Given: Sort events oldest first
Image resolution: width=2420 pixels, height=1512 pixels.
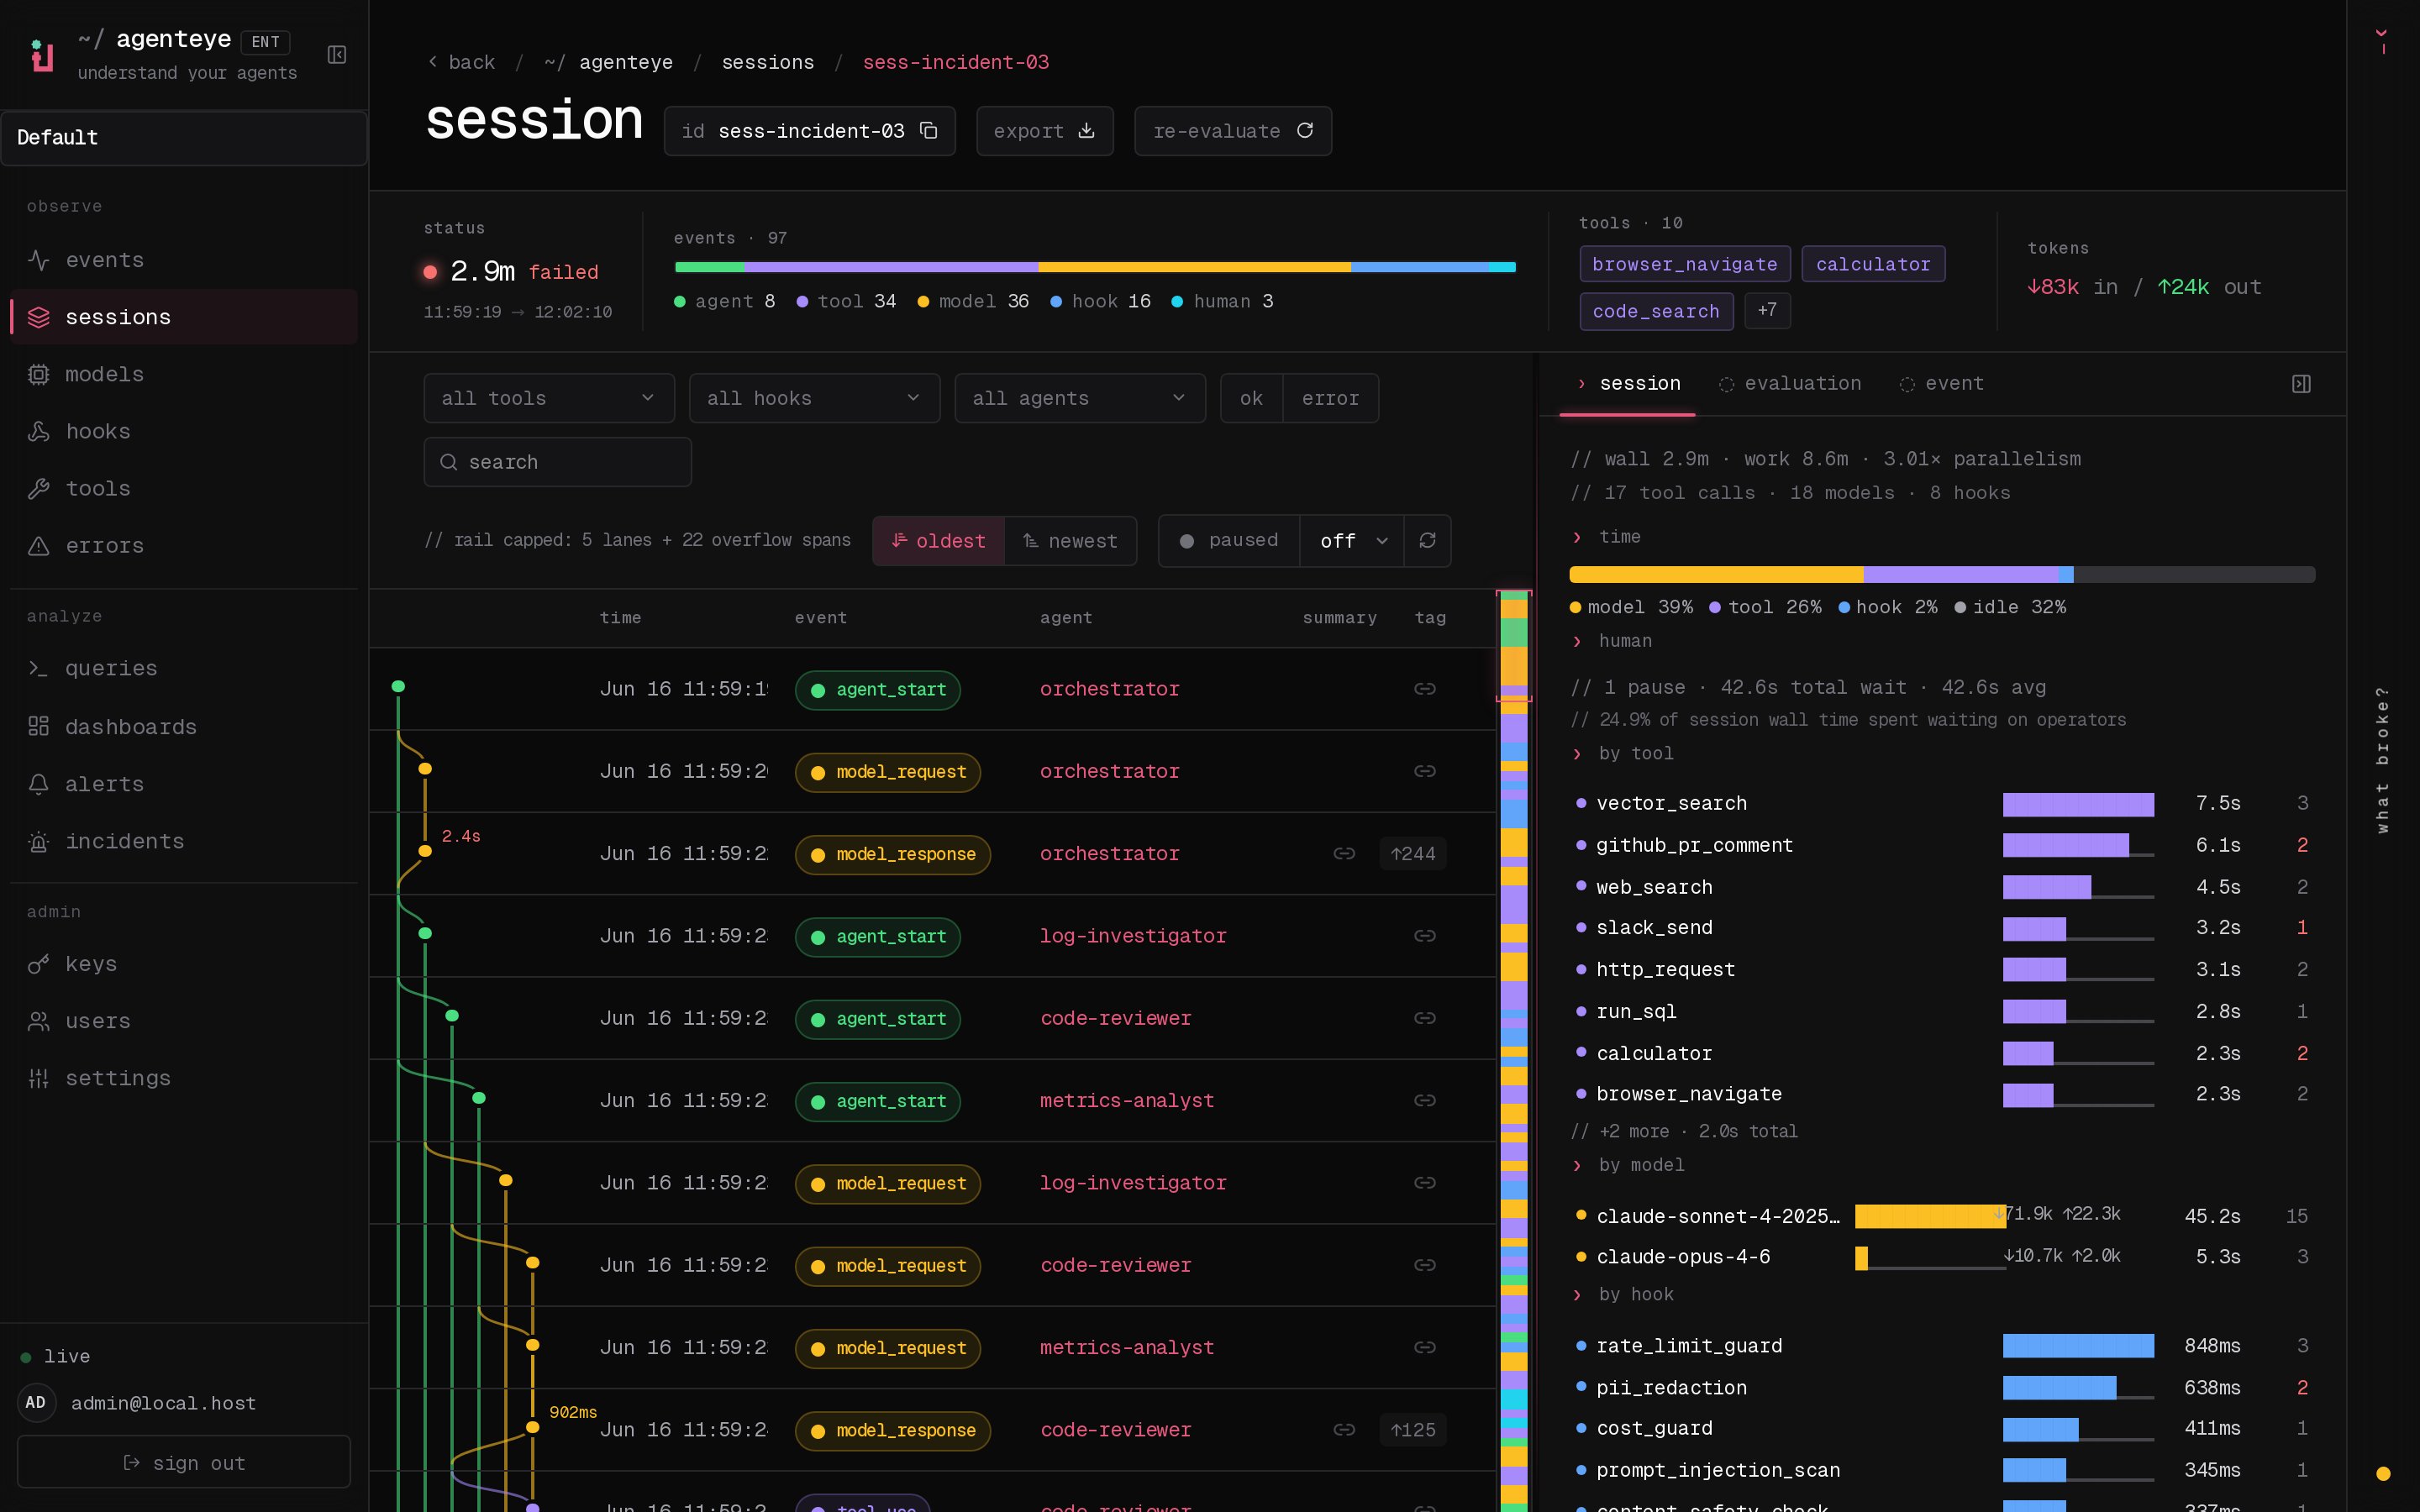Looking at the screenshot, I should (938, 541).
